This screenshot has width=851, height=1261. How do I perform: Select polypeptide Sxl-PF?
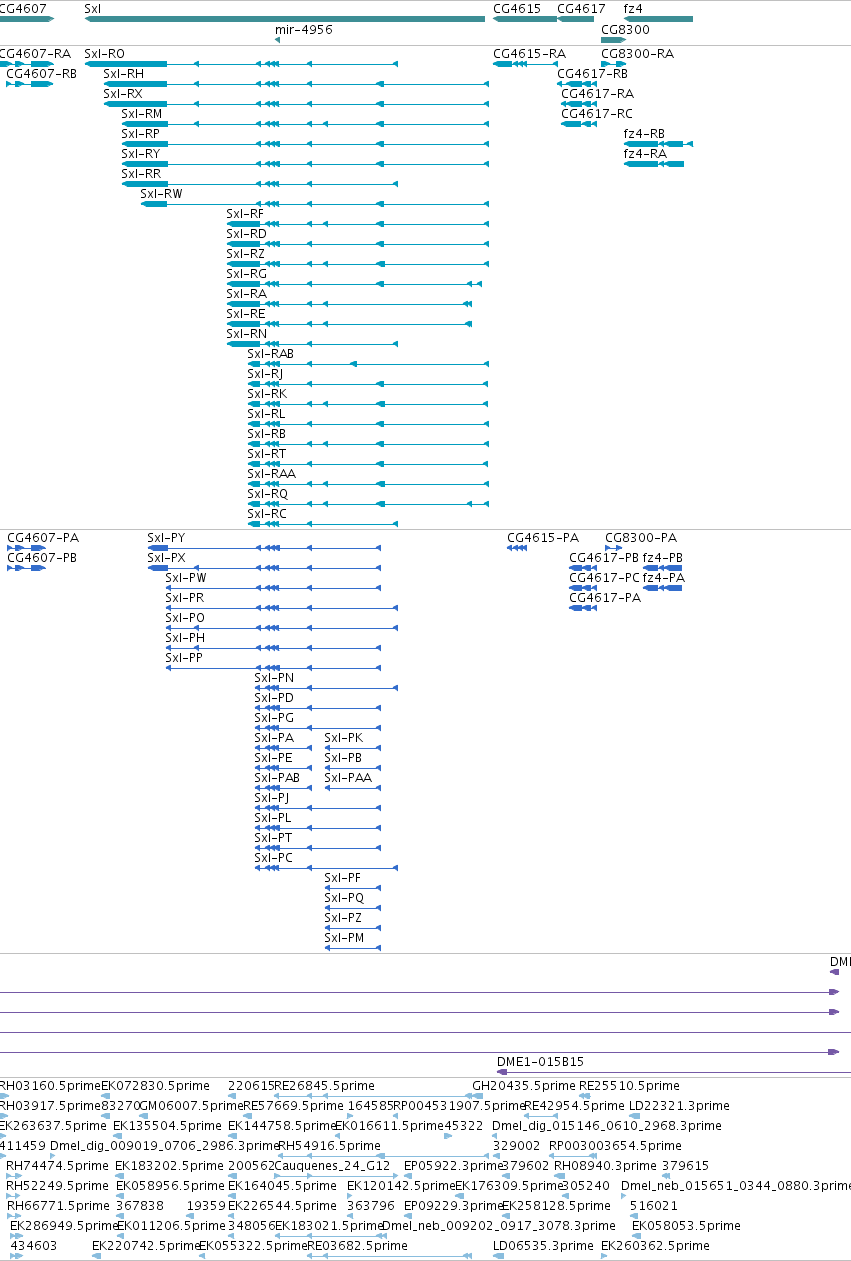click(342, 878)
